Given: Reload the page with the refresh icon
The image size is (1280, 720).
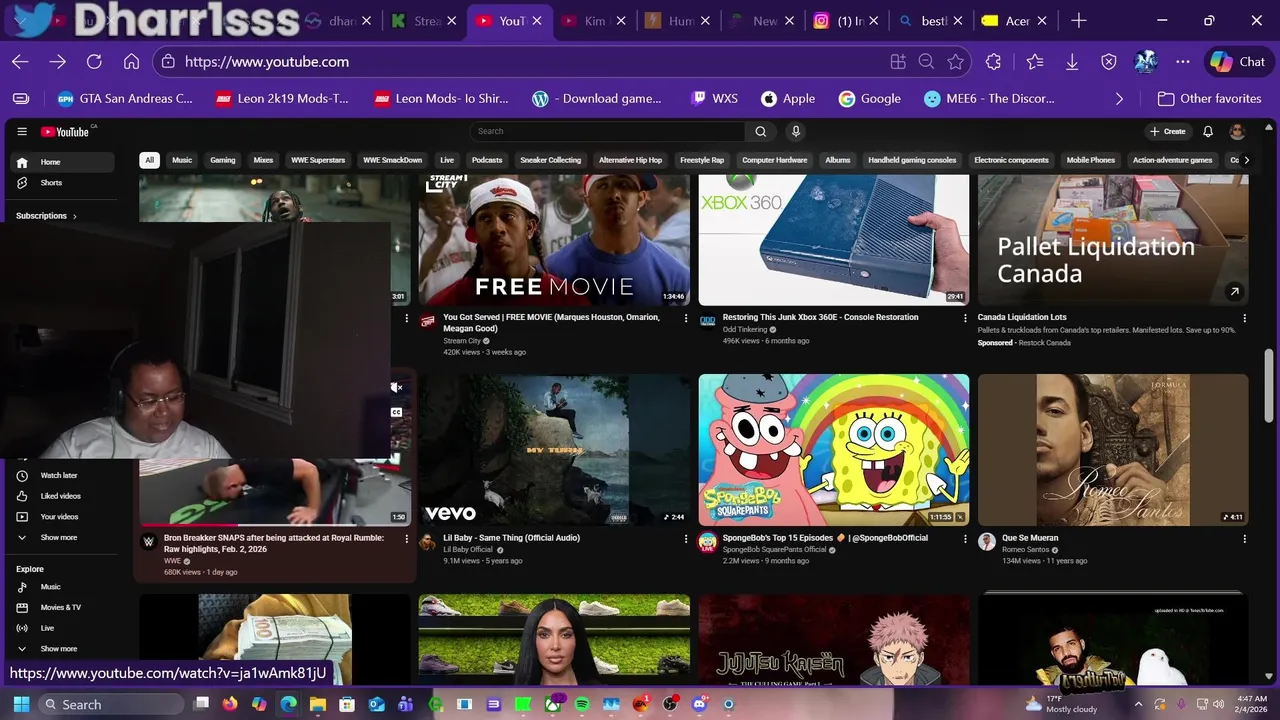Looking at the screenshot, I should [94, 62].
